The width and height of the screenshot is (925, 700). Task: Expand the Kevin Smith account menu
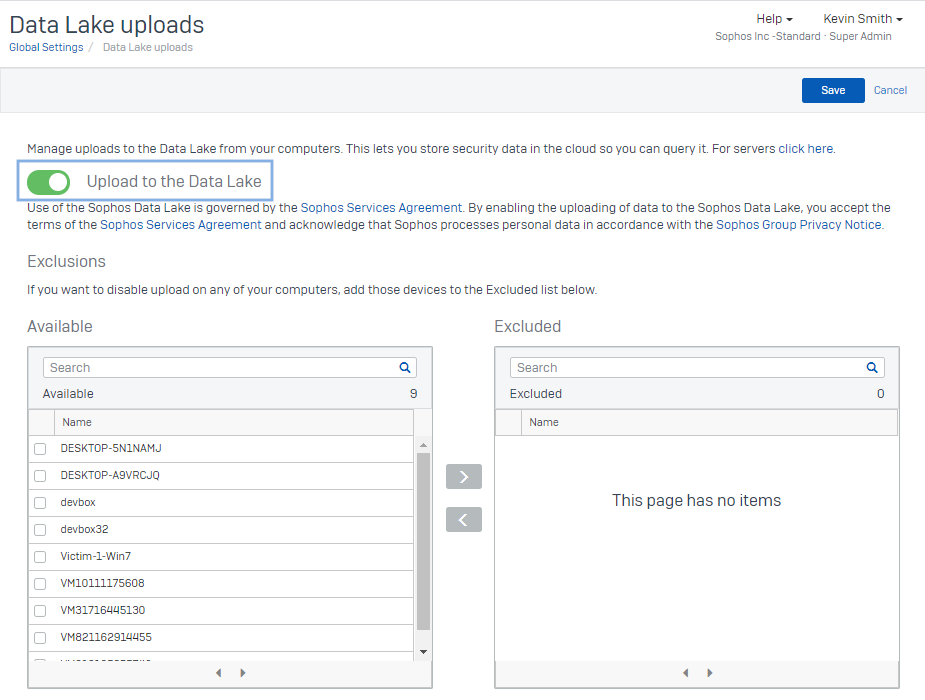pos(862,19)
